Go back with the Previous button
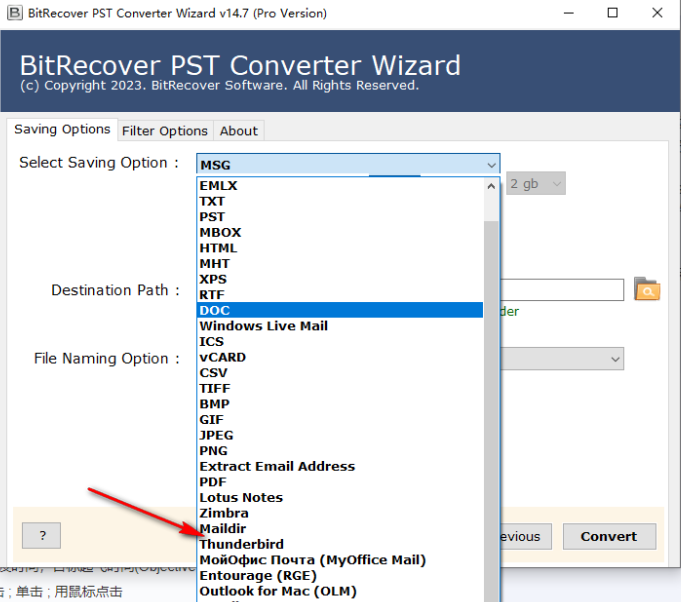Screen dimensions: 681x602 (526, 536)
